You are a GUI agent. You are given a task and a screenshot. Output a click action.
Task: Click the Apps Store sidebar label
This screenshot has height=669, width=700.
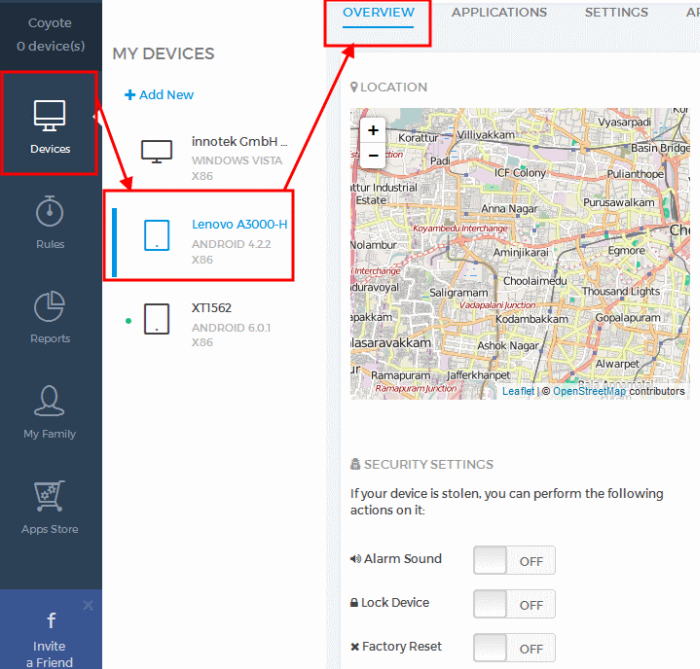50,529
